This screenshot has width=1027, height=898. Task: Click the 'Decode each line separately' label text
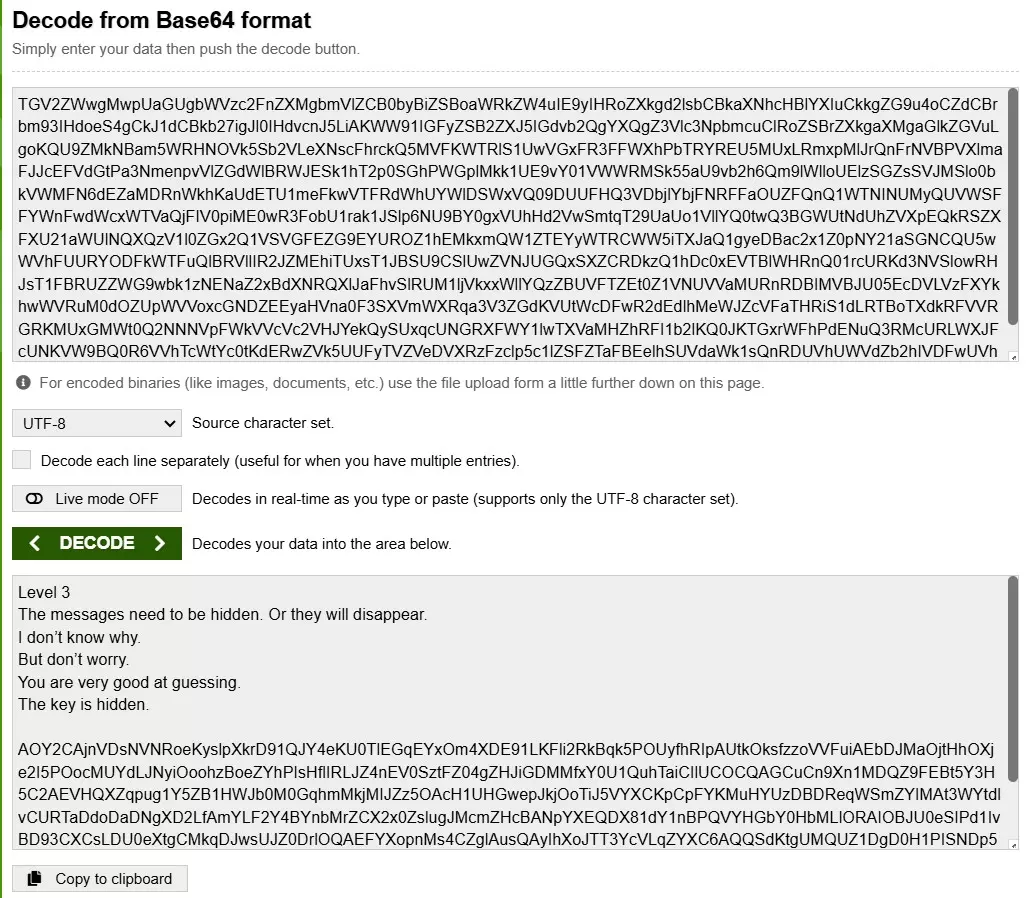[280, 461]
